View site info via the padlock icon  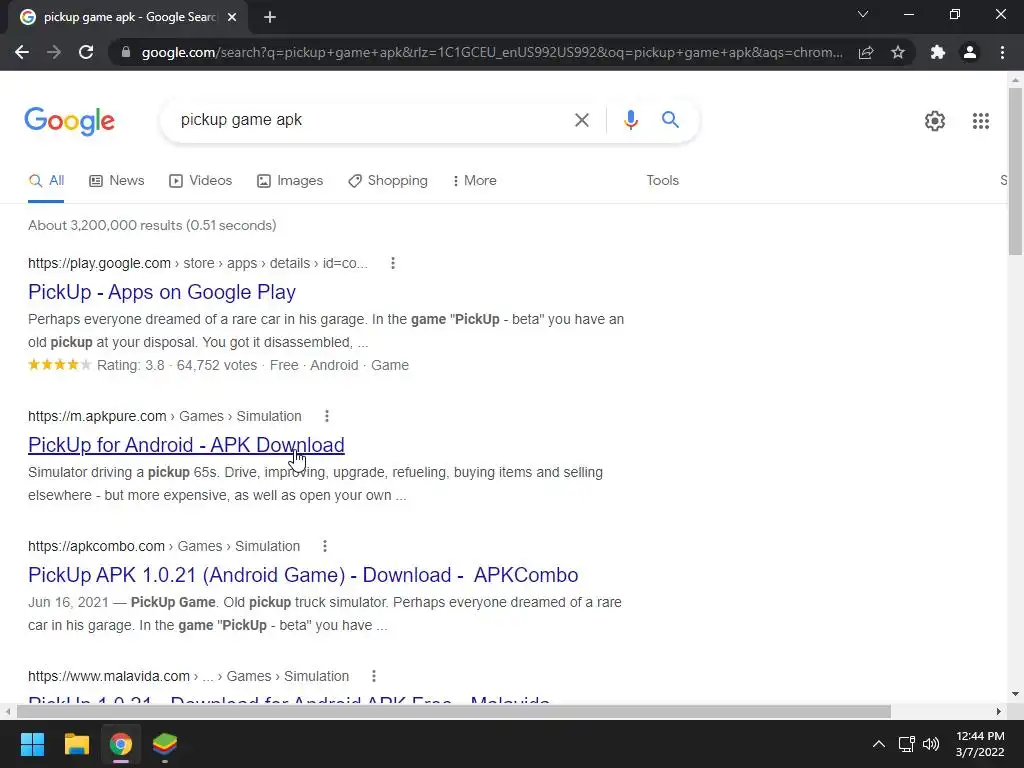pos(126,52)
